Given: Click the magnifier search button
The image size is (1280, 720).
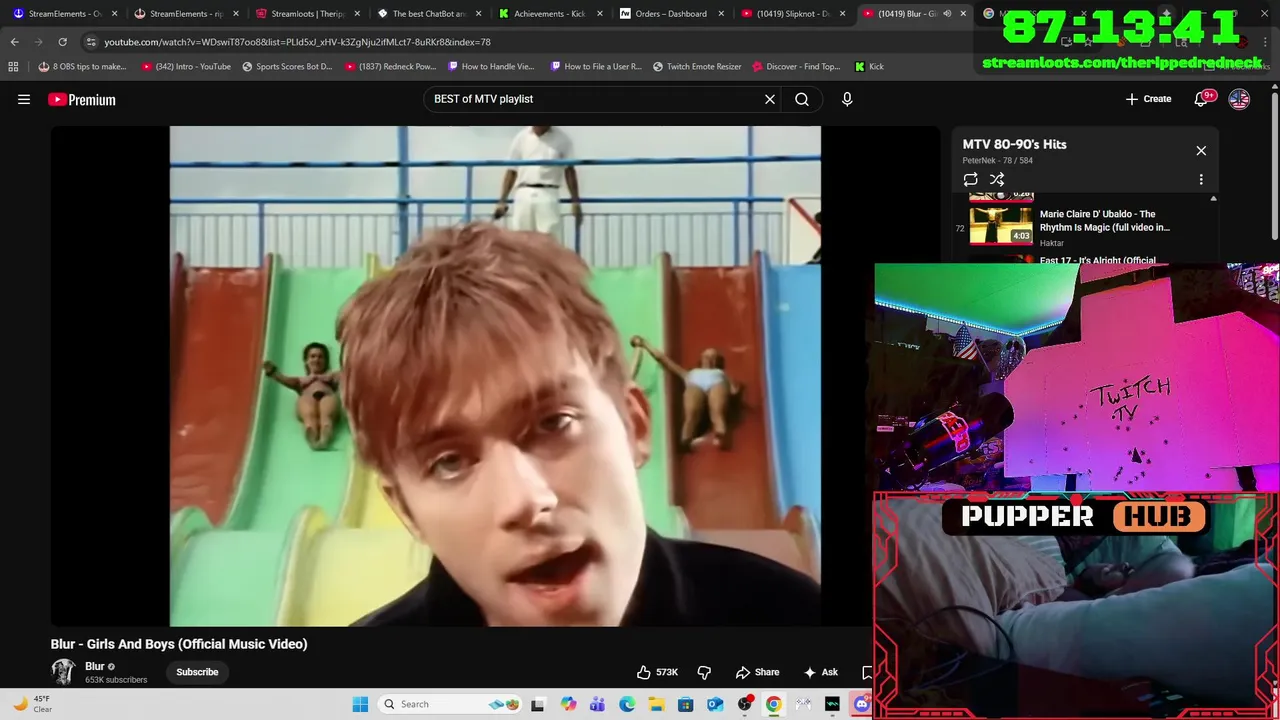Looking at the screenshot, I should (802, 99).
